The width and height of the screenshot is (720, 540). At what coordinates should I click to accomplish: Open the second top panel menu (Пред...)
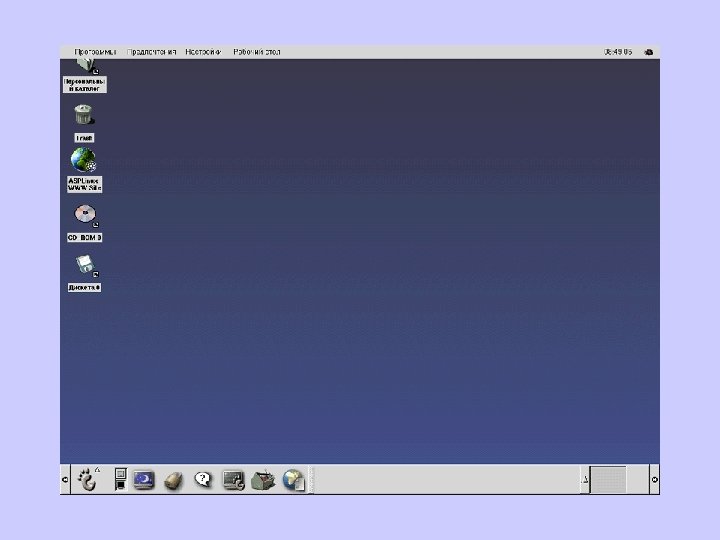[x=152, y=52]
